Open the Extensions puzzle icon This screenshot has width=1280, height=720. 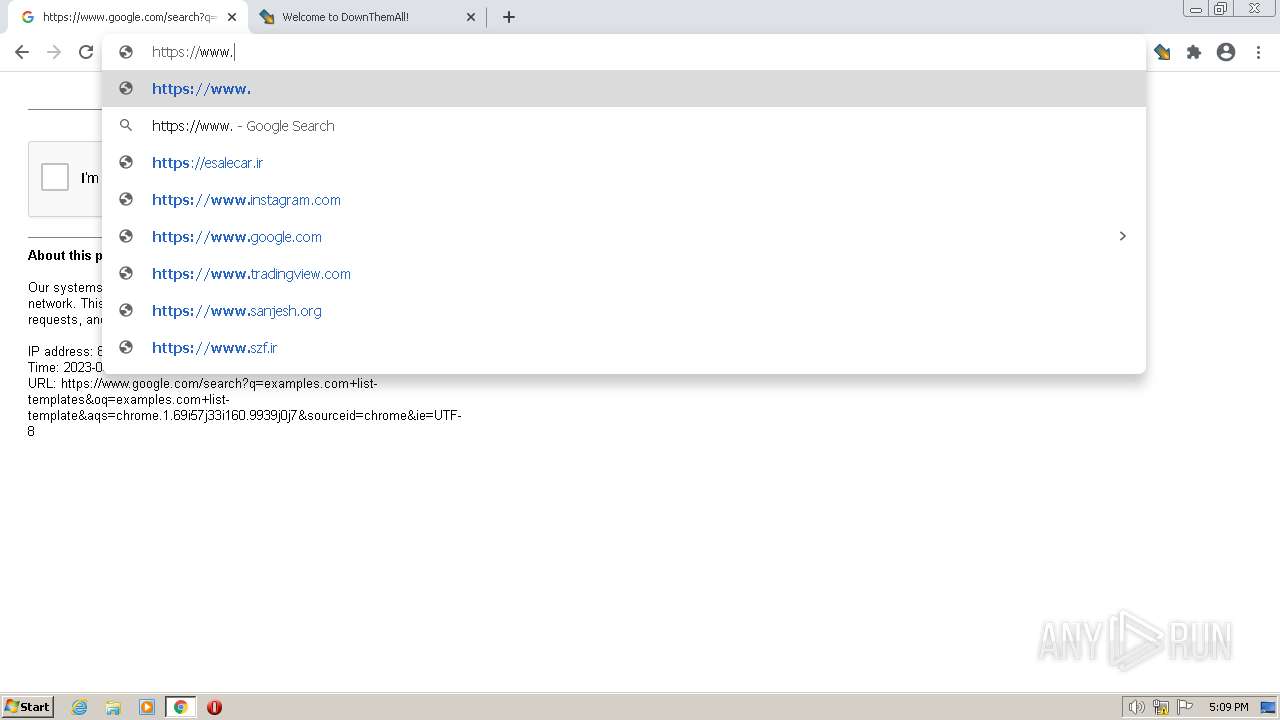pyautogui.click(x=1194, y=52)
